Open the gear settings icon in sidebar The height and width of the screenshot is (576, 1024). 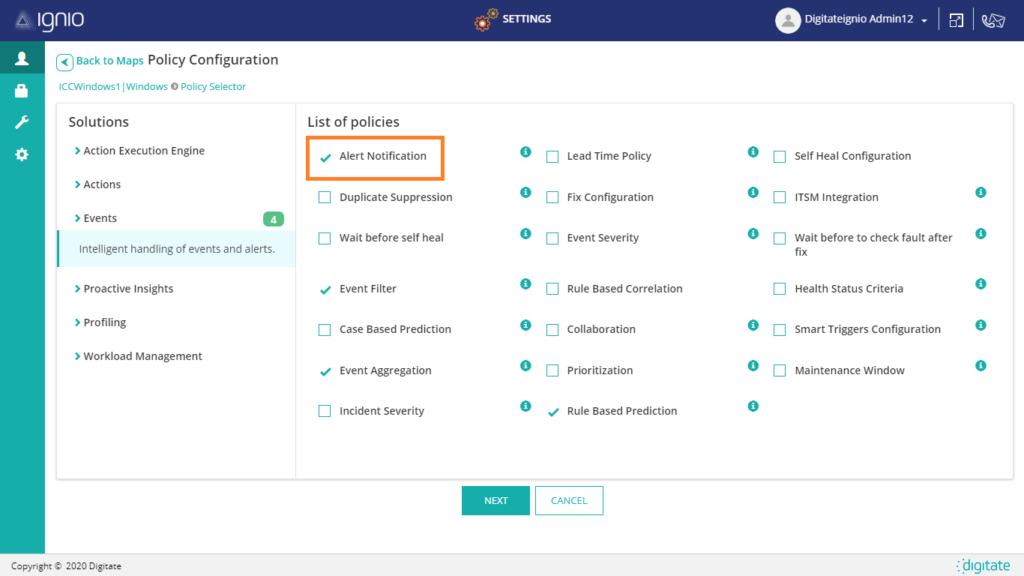pos(21,155)
